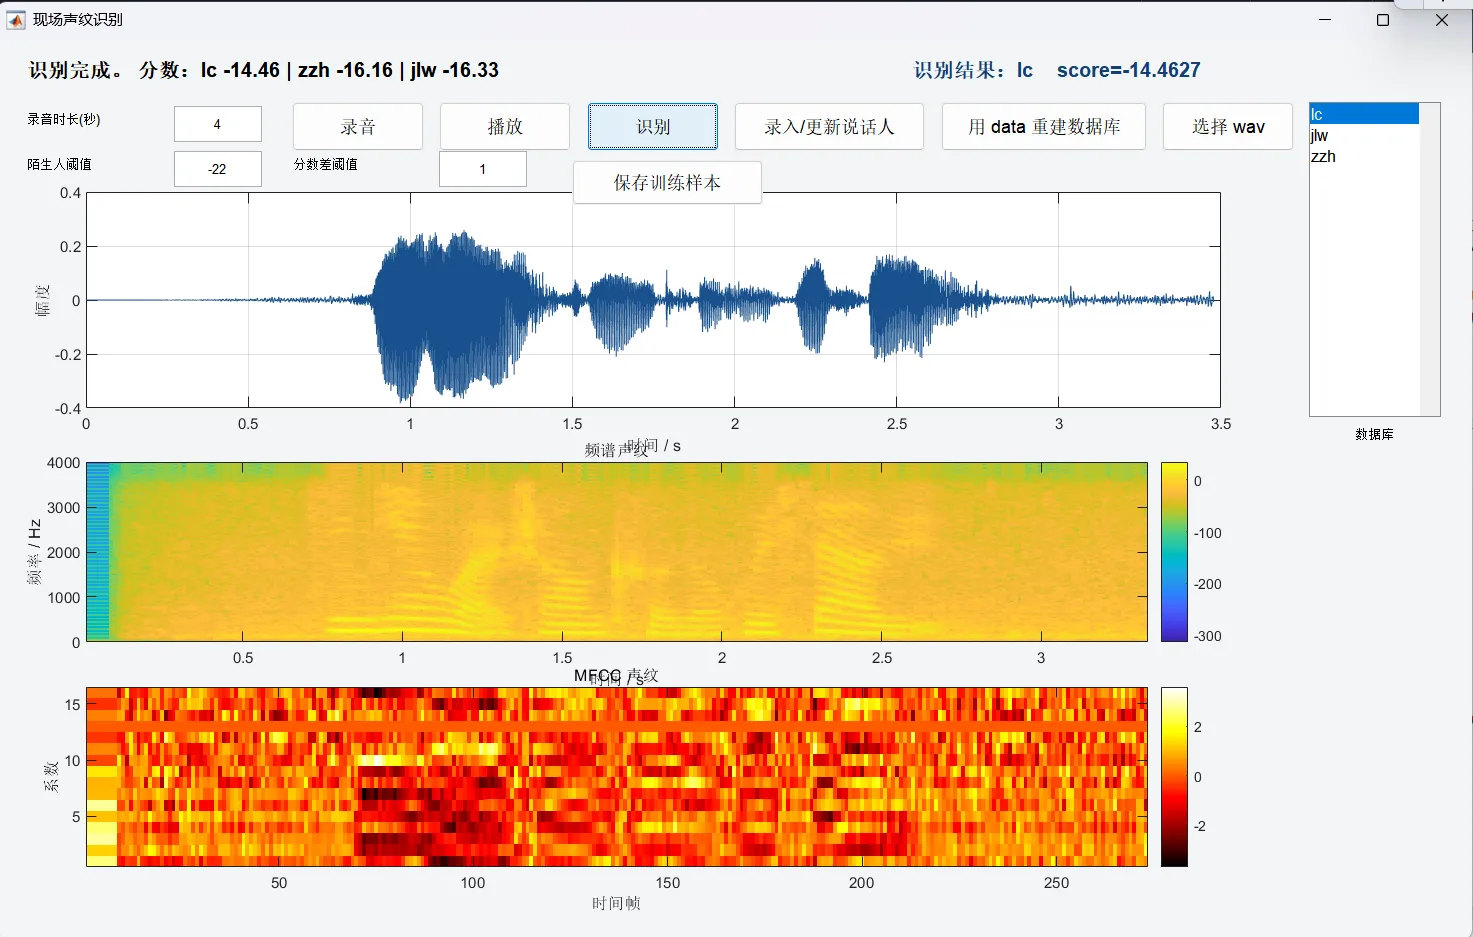Click the MFCC 声纹 heatmap plot
The width and height of the screenshot is (1473, 937).
click(x=617, y=777)
